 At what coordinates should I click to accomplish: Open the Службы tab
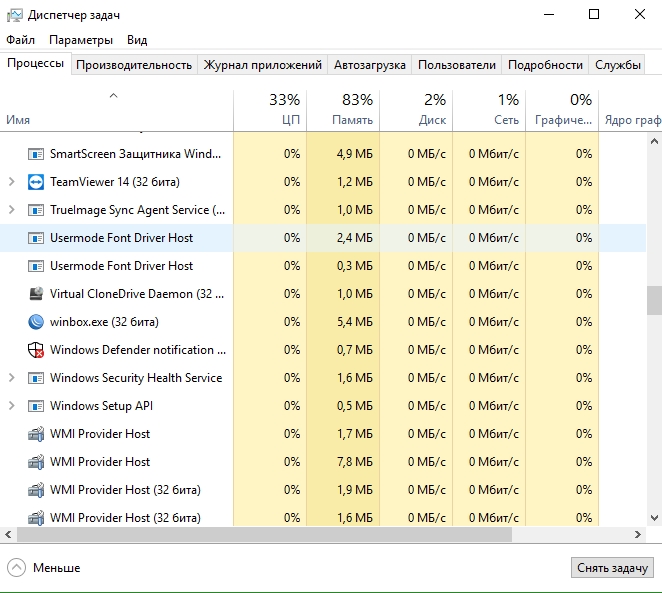pyautogui.click(x=618, y=65)
